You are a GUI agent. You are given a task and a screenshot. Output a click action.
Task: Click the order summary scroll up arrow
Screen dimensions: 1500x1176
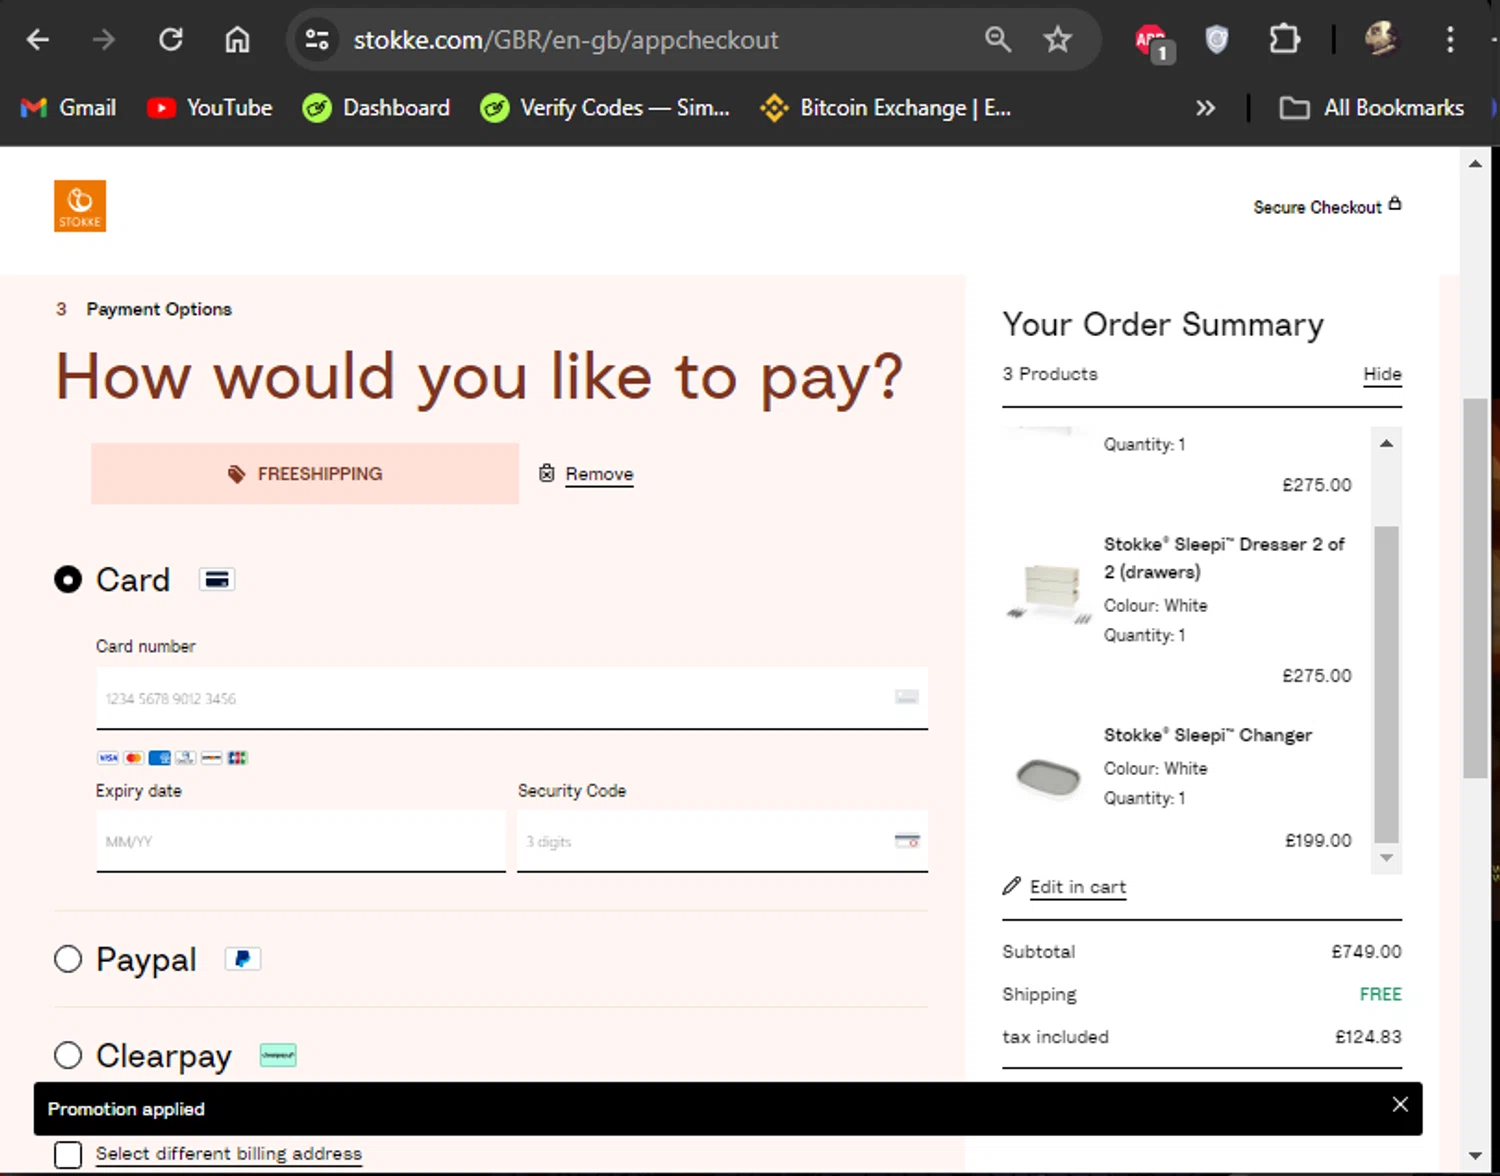(x=1386, y=443)
